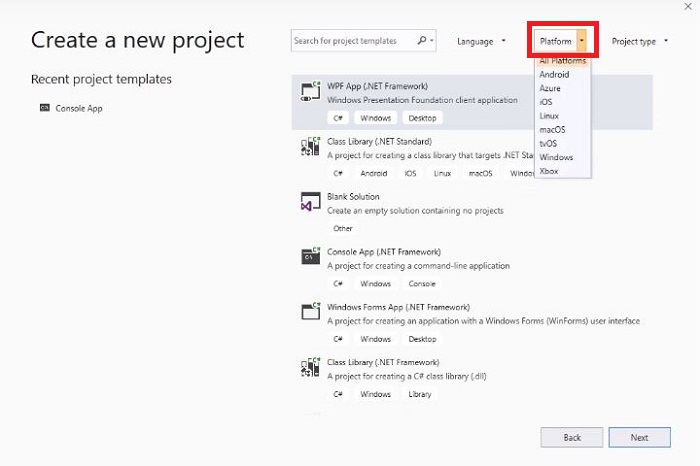Click the Windows tag under Console App

[x=375, y=283]
